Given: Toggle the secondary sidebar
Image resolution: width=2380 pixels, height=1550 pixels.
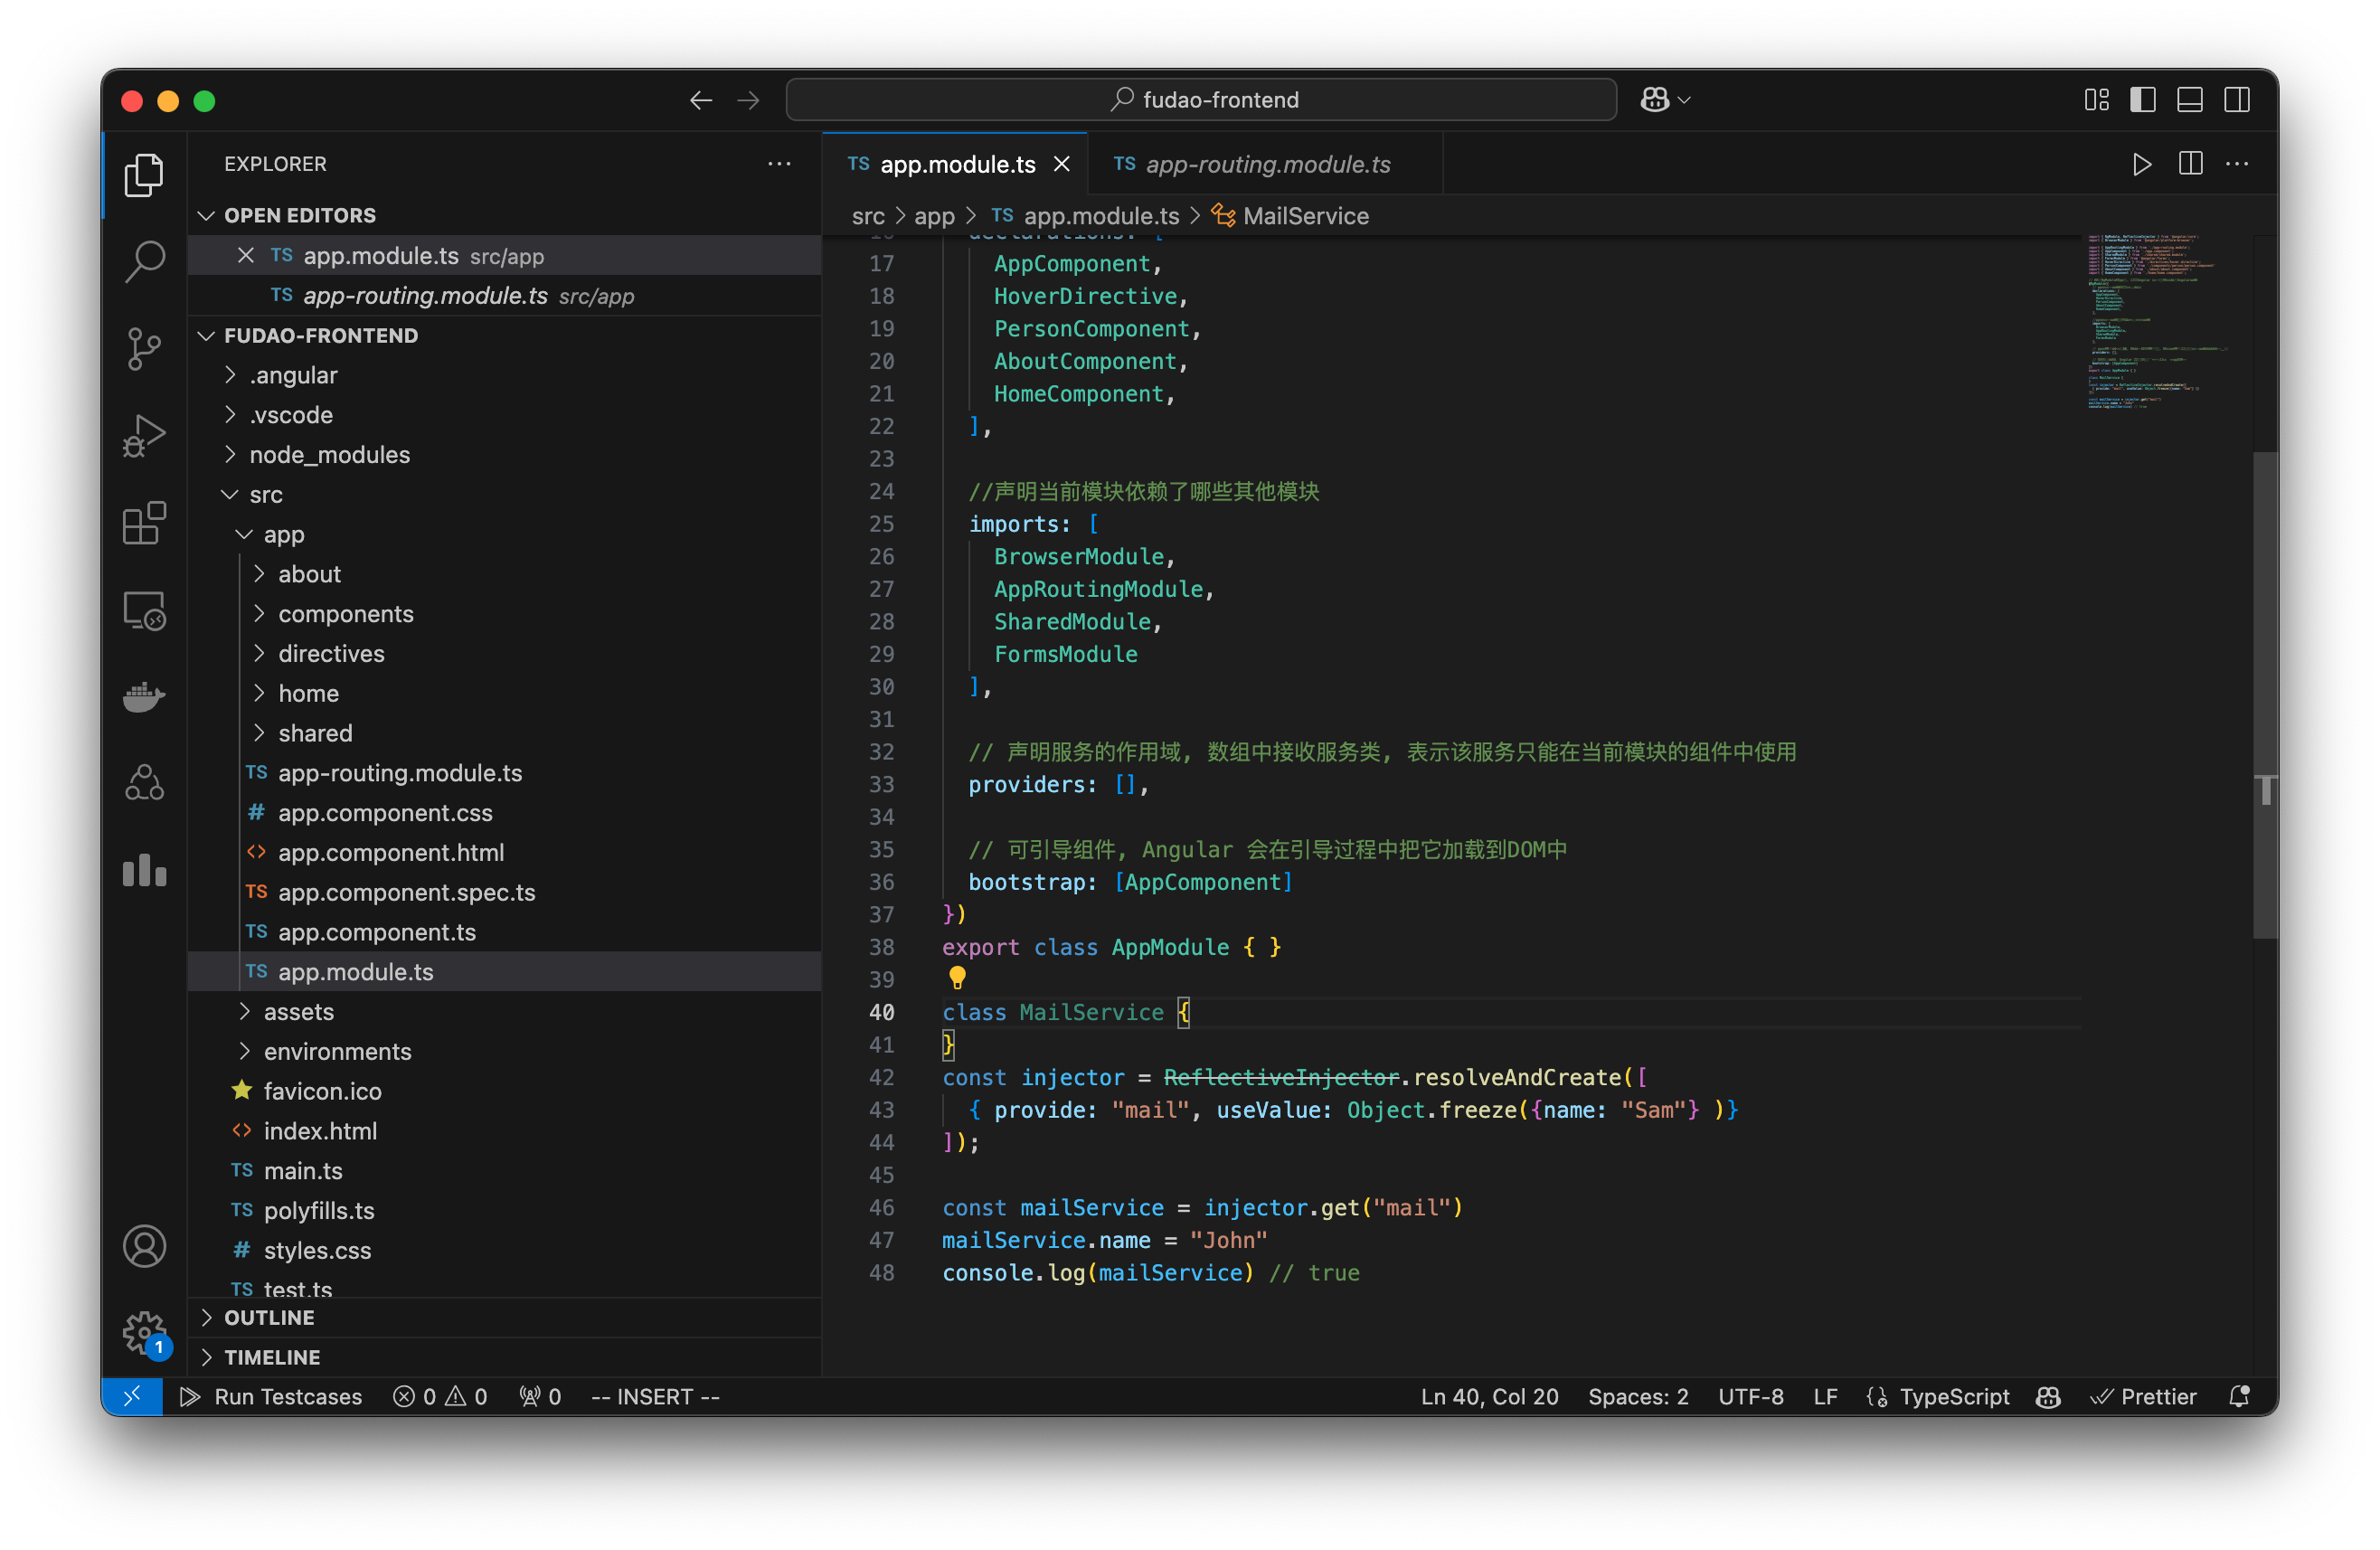Looking at the screenshot, I should (2237, 99).
